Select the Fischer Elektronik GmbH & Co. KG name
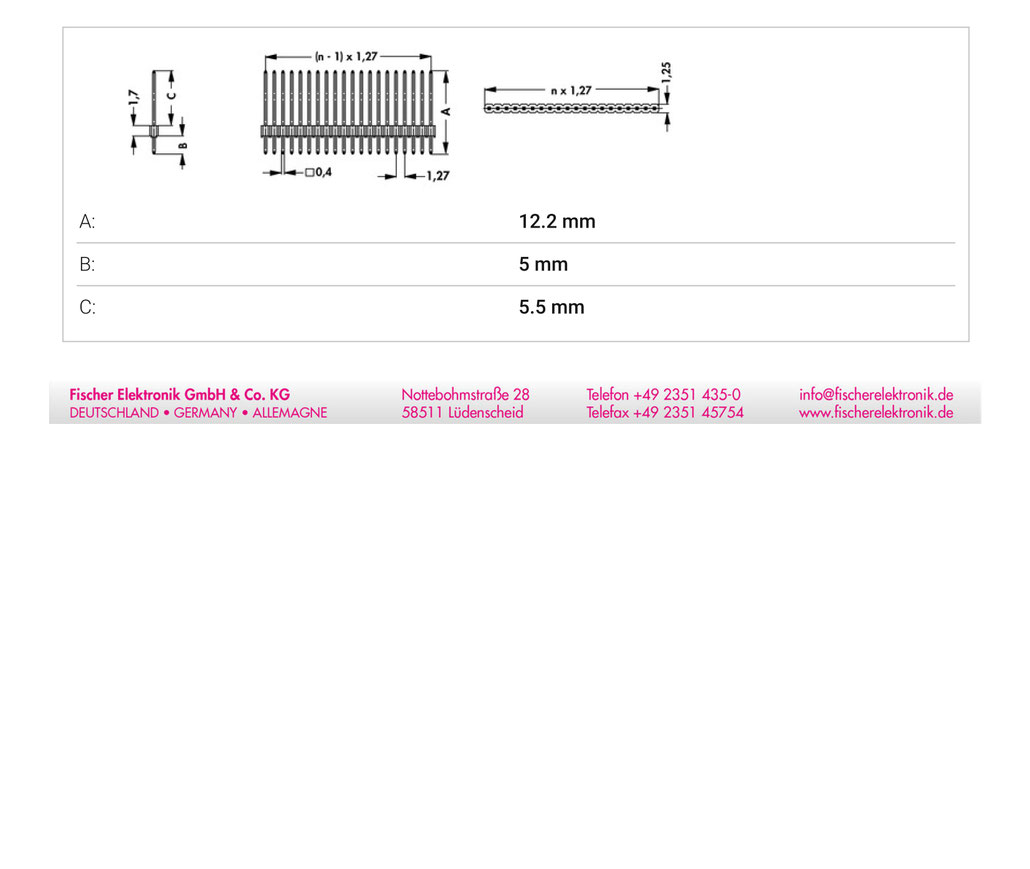 (179, 395)
